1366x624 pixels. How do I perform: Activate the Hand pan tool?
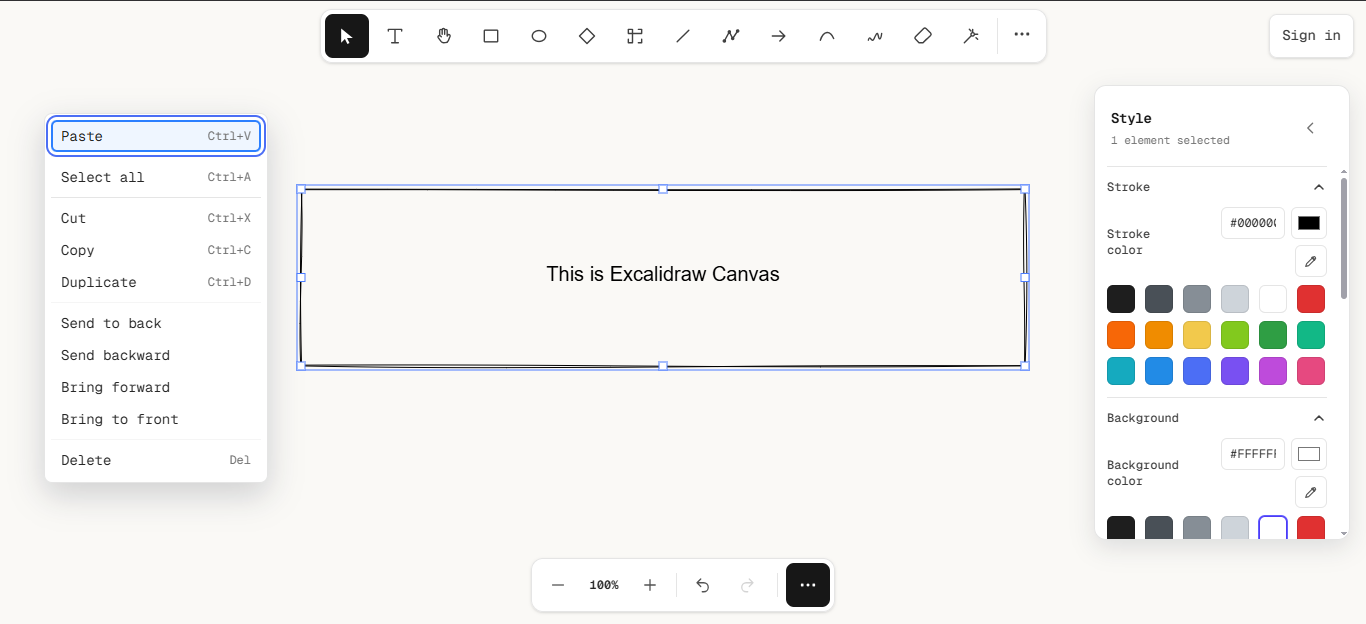443,36
